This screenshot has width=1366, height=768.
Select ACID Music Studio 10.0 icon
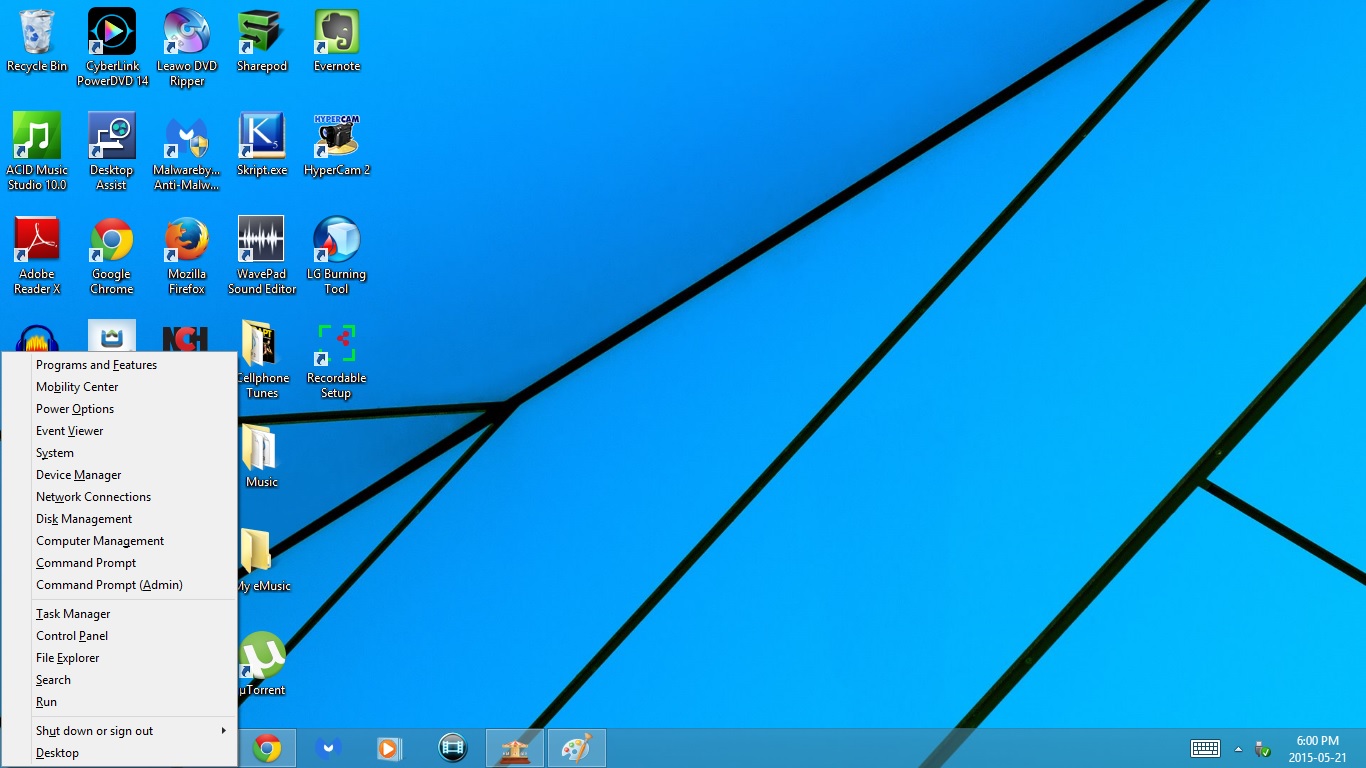(x=37, y=152)
